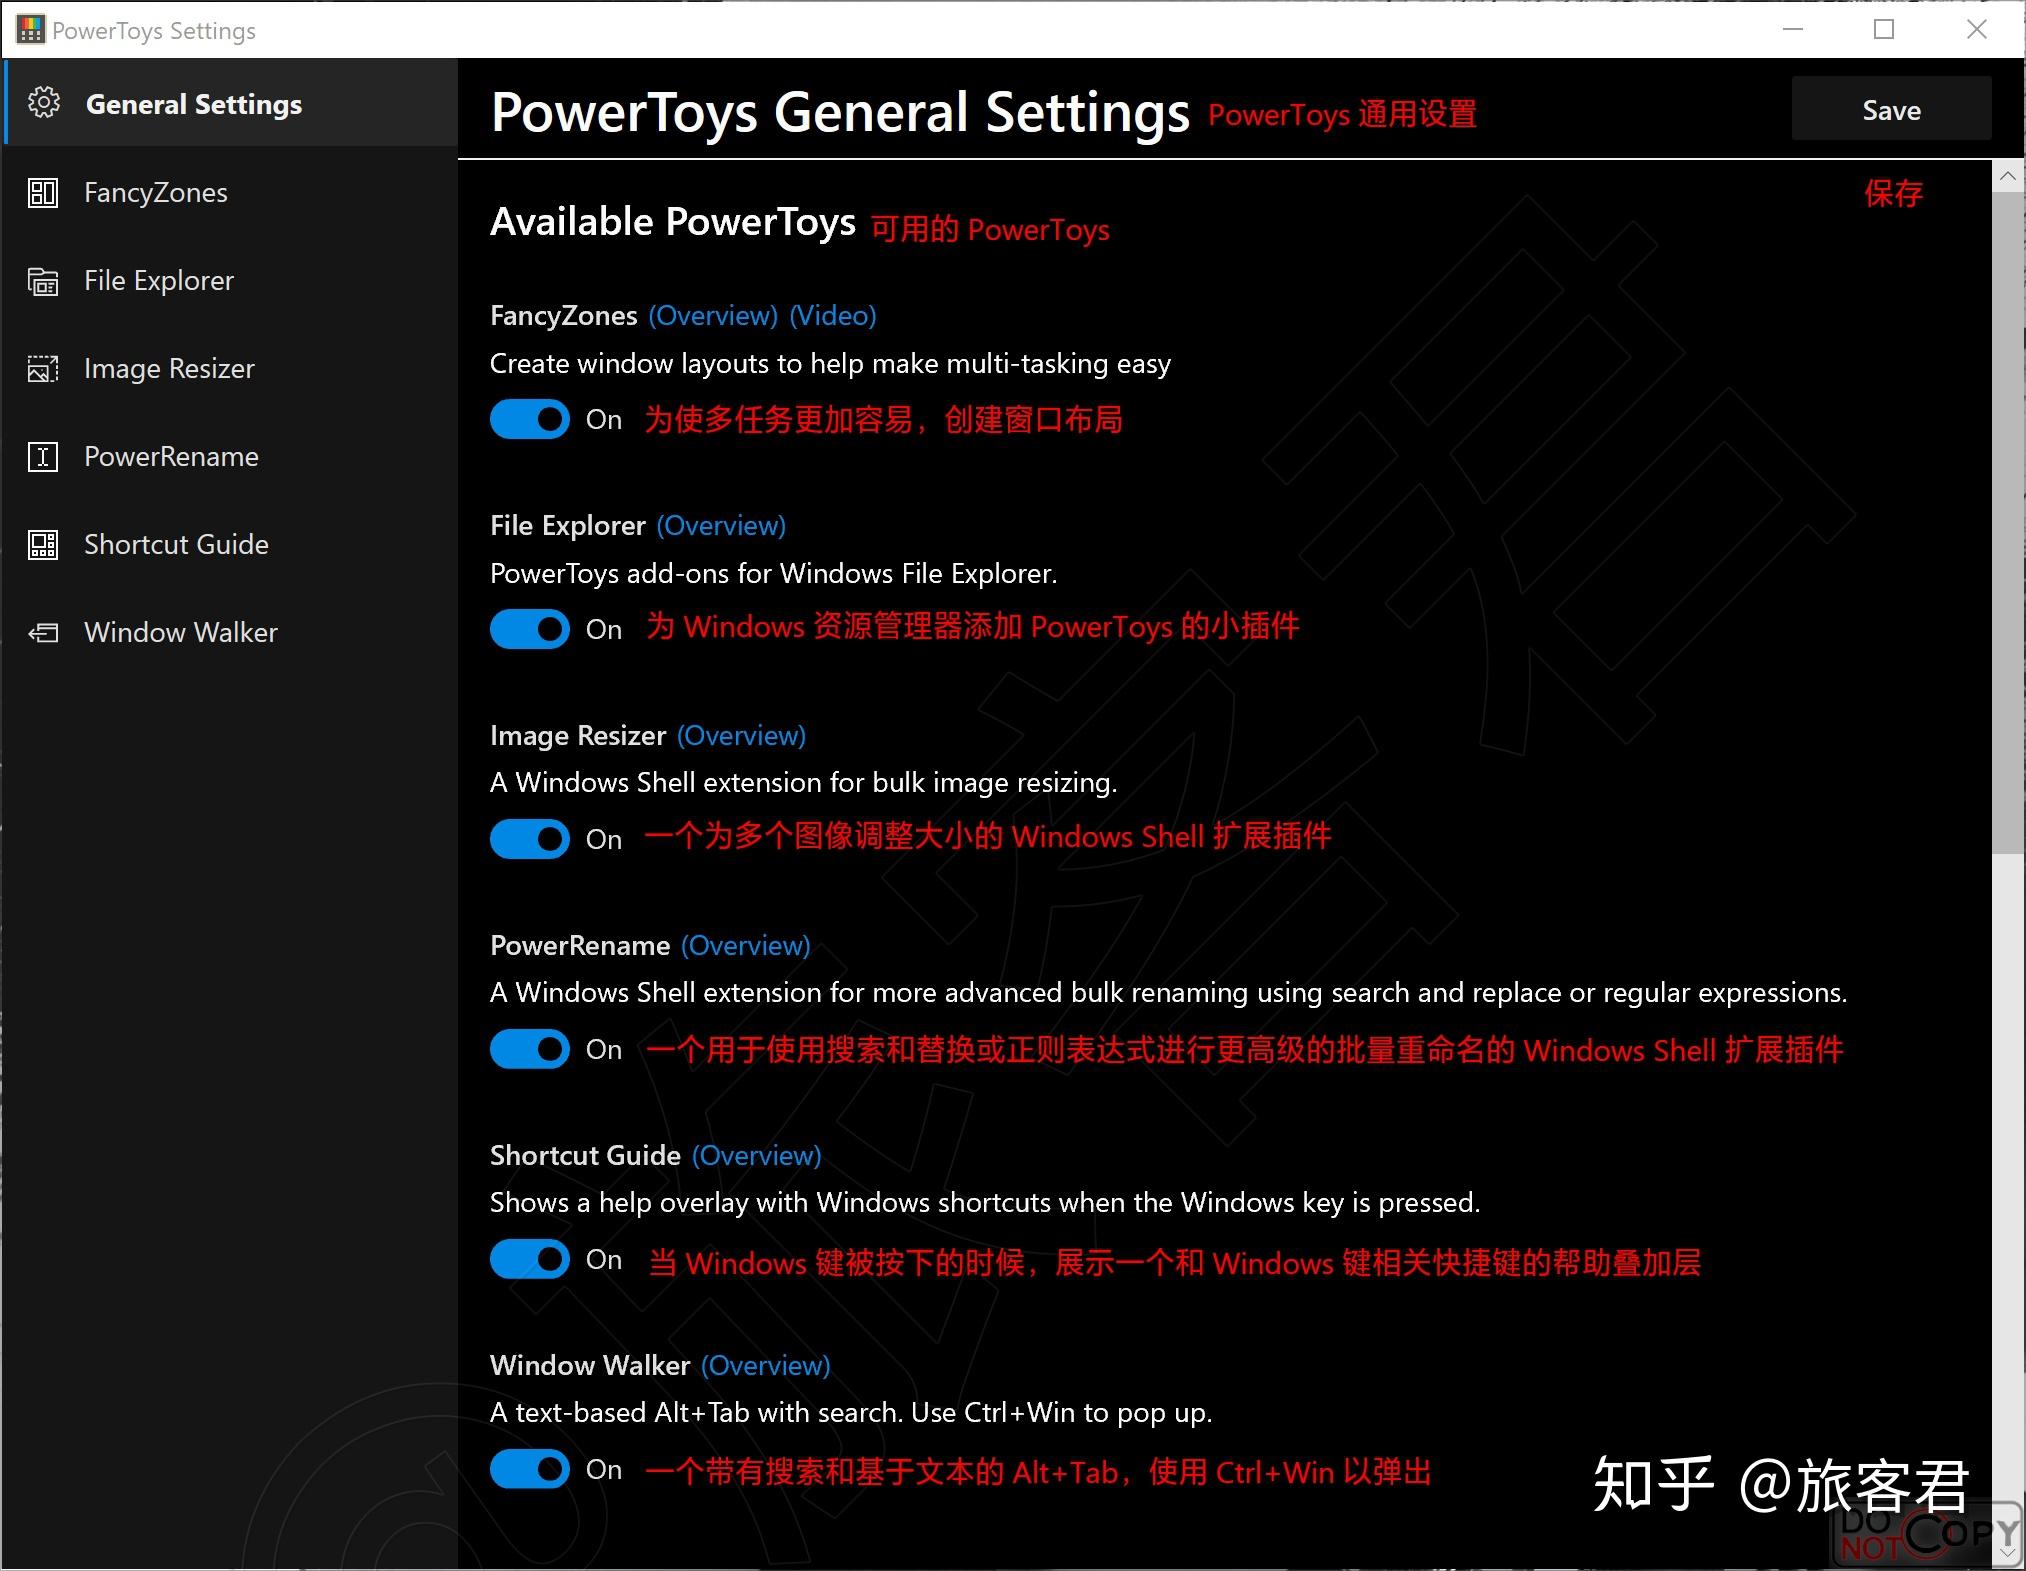Screen dimensions: 2026x1571
Task: Click the scrollbar up arrow
Action: (2008, 175)
